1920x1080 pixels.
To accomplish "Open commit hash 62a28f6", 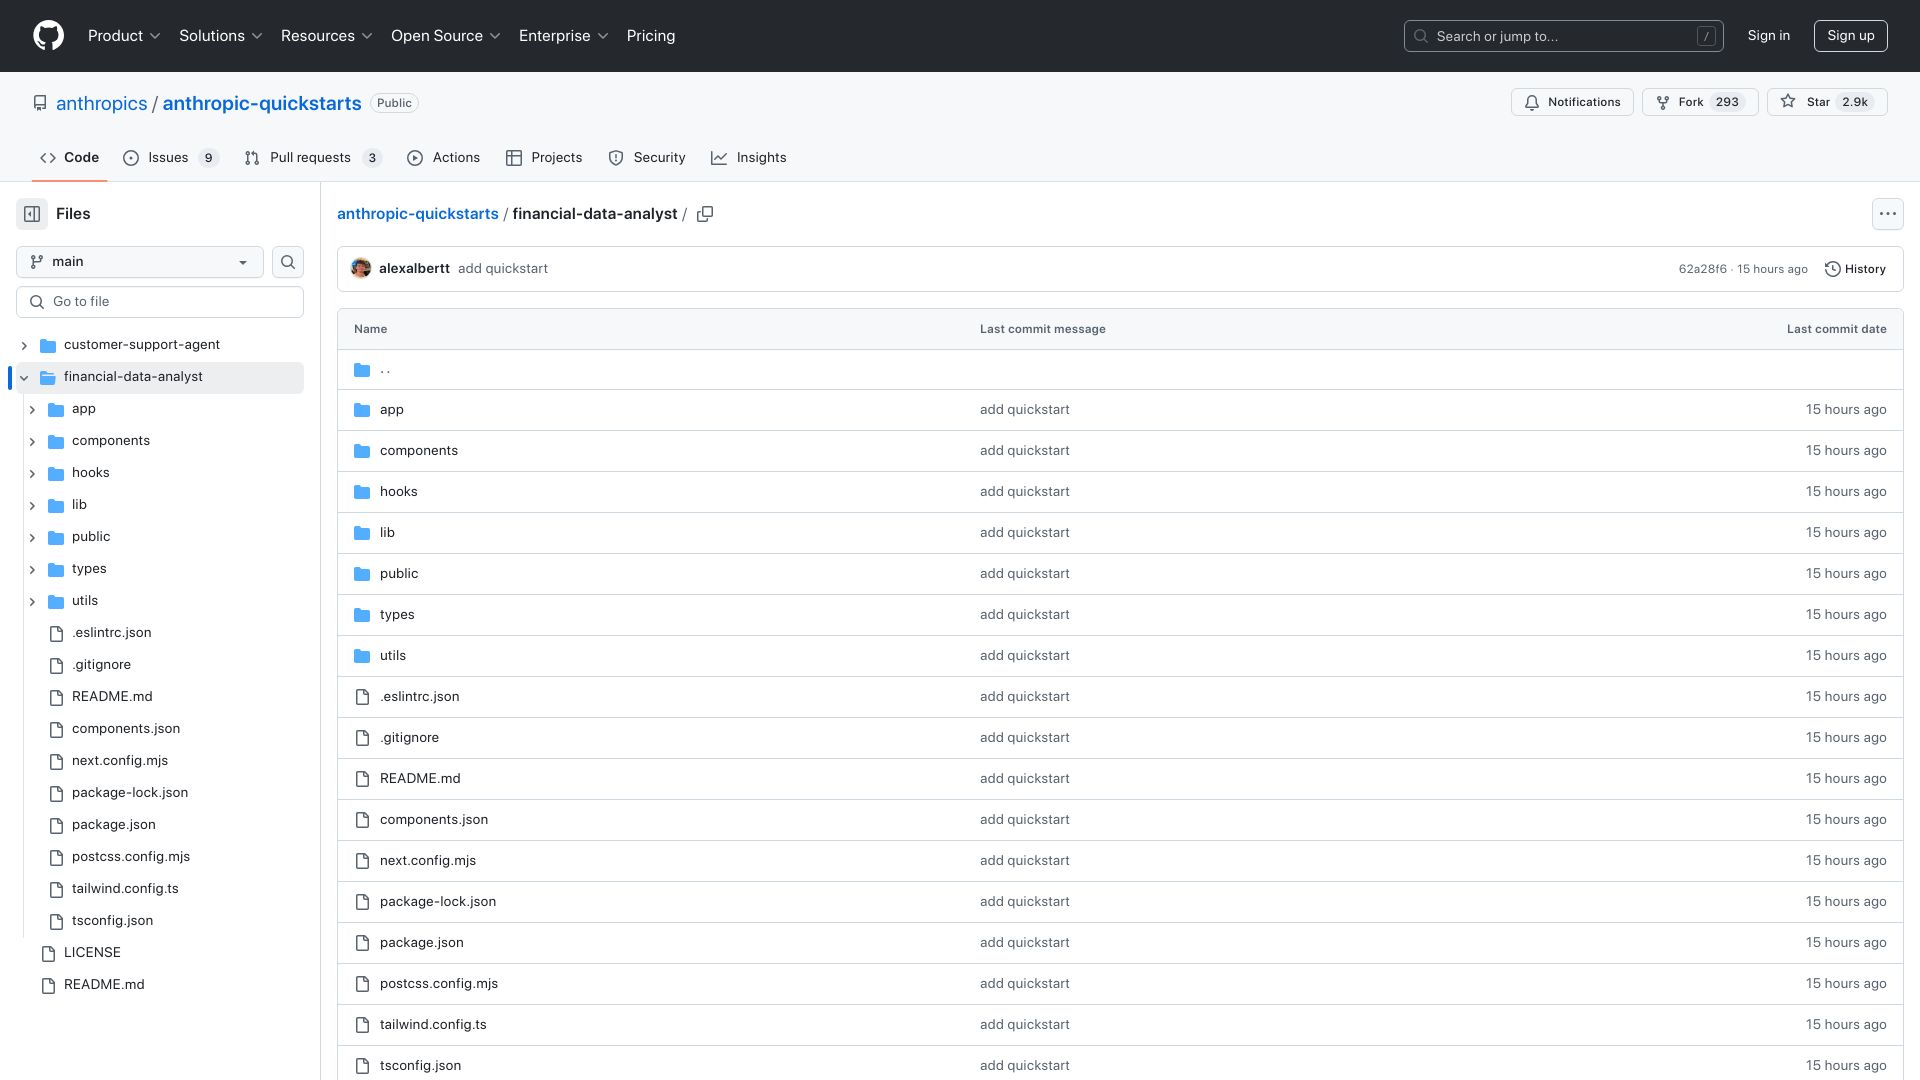I will [1702, 269].
